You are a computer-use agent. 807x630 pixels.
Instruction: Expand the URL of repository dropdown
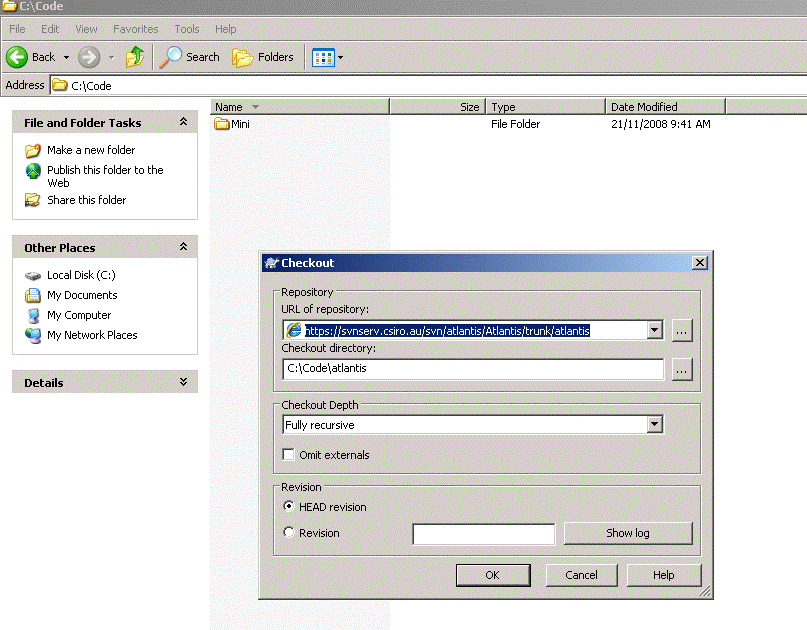(x=655, y=331)
